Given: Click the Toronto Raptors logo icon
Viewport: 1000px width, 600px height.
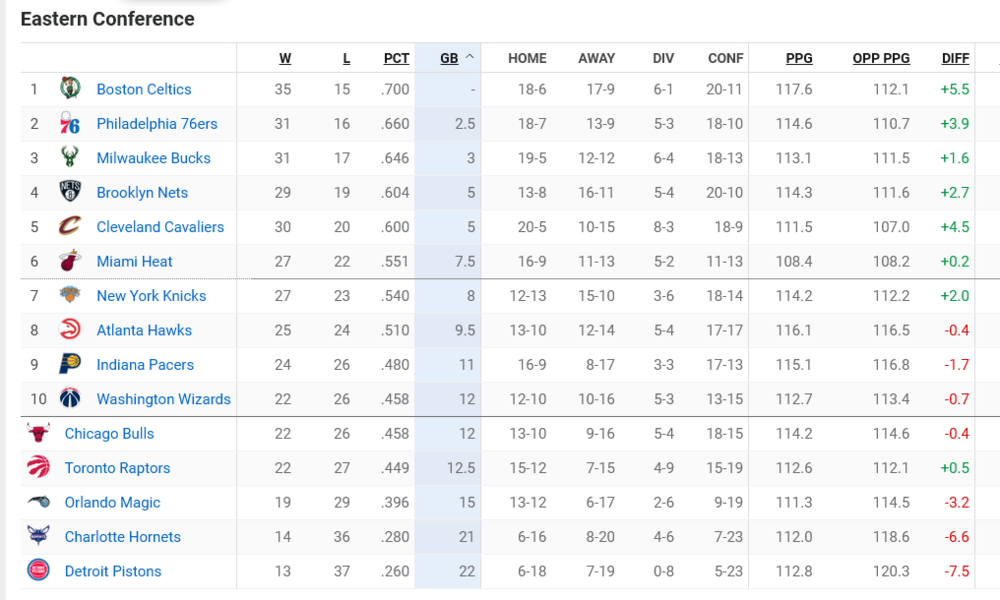Looking at the screenshot, I should pos(38,467).
